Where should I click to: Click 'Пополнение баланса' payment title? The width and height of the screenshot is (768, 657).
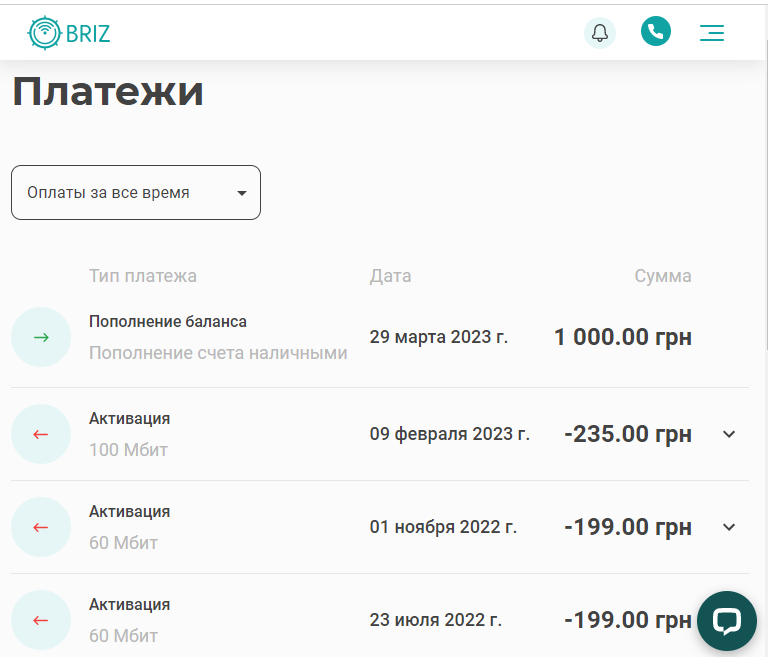pos(168,322)
